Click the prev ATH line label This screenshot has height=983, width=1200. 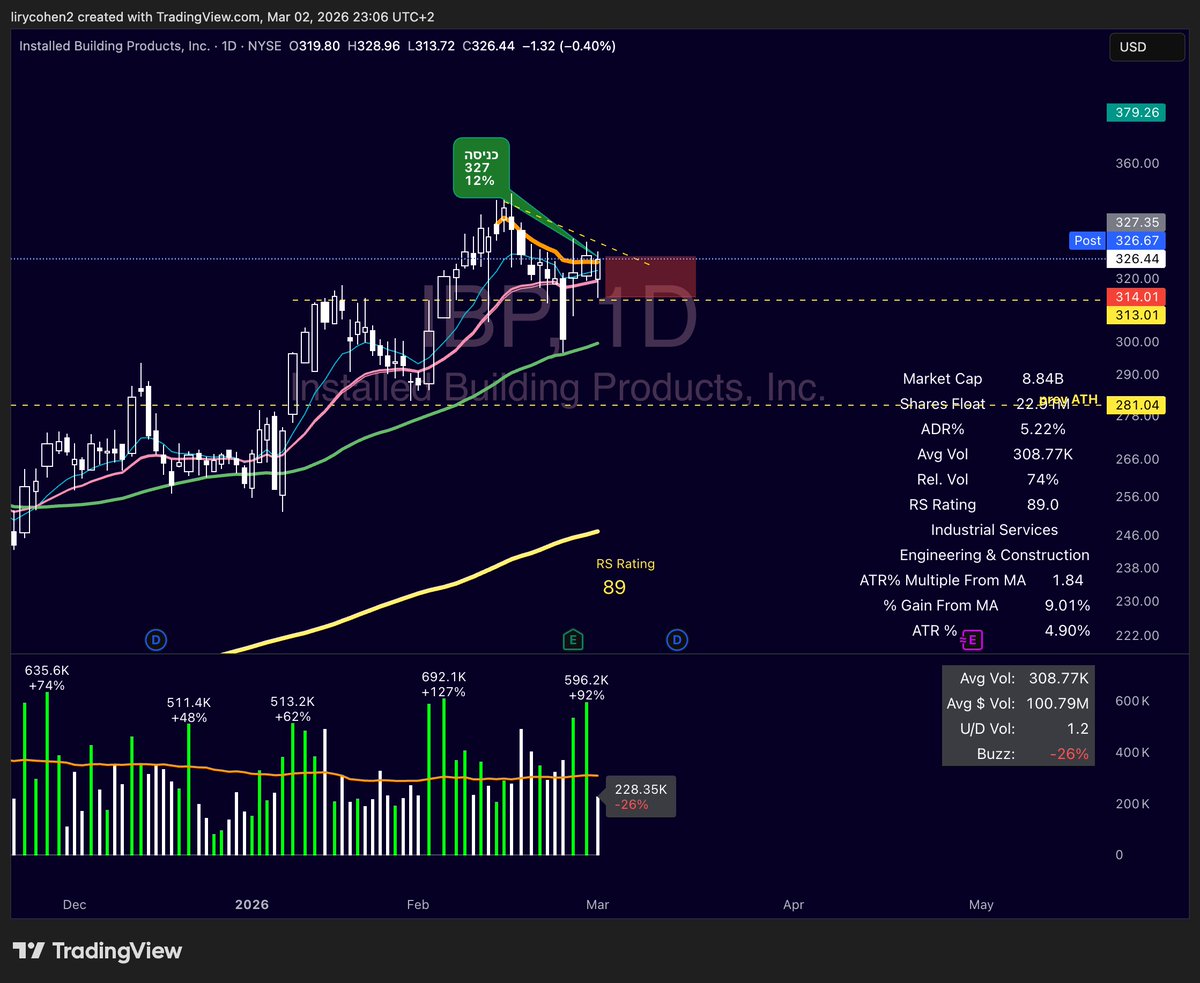click(x=1068, y=399)
